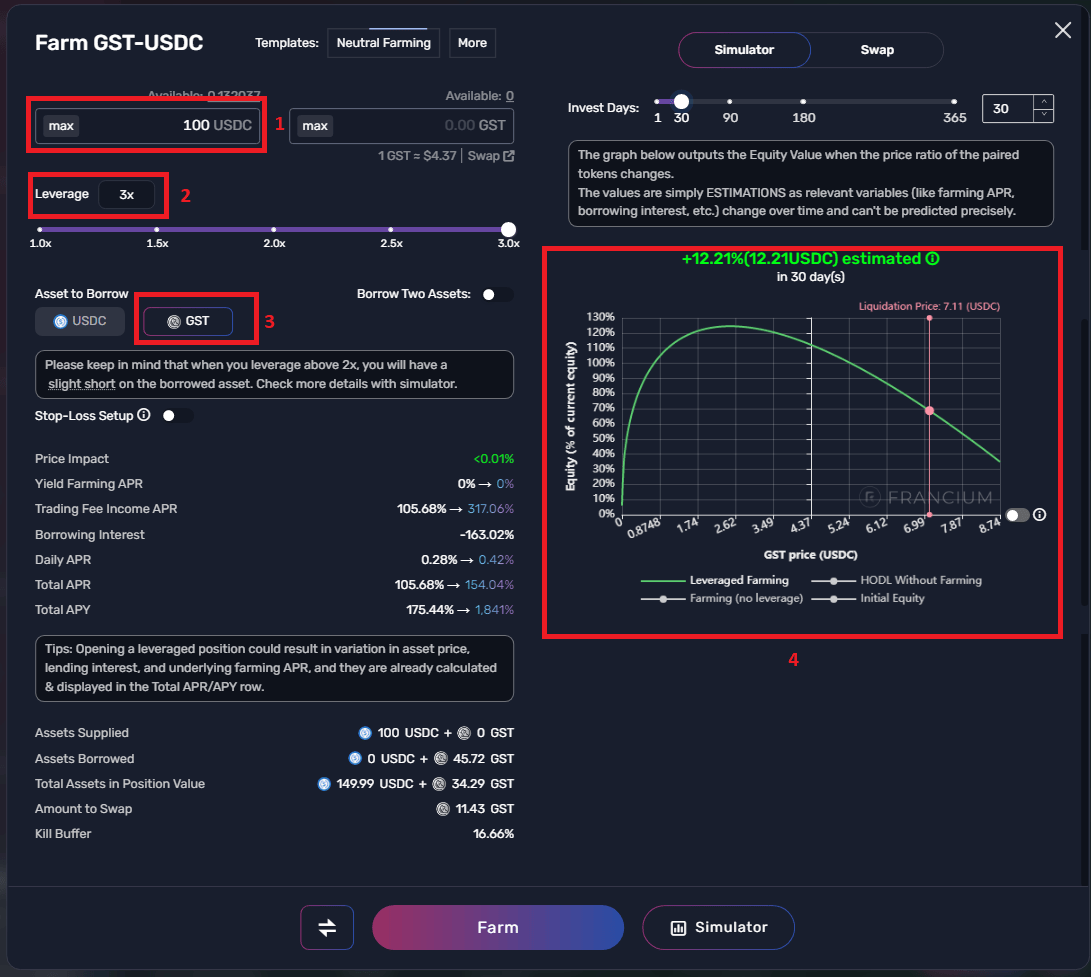Select USDC as the asset to borrow
1091x977 pixels.
pos(79,321)
